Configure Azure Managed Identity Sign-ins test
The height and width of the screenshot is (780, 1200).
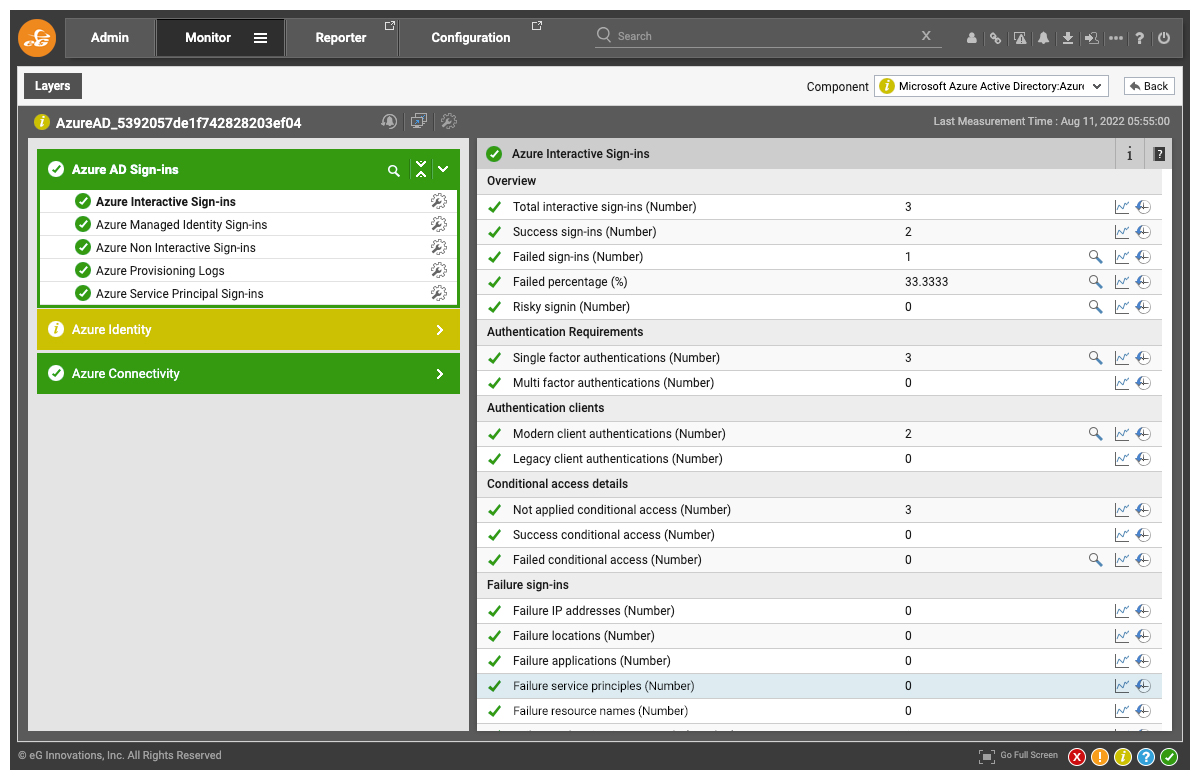[x=438, y=224]
